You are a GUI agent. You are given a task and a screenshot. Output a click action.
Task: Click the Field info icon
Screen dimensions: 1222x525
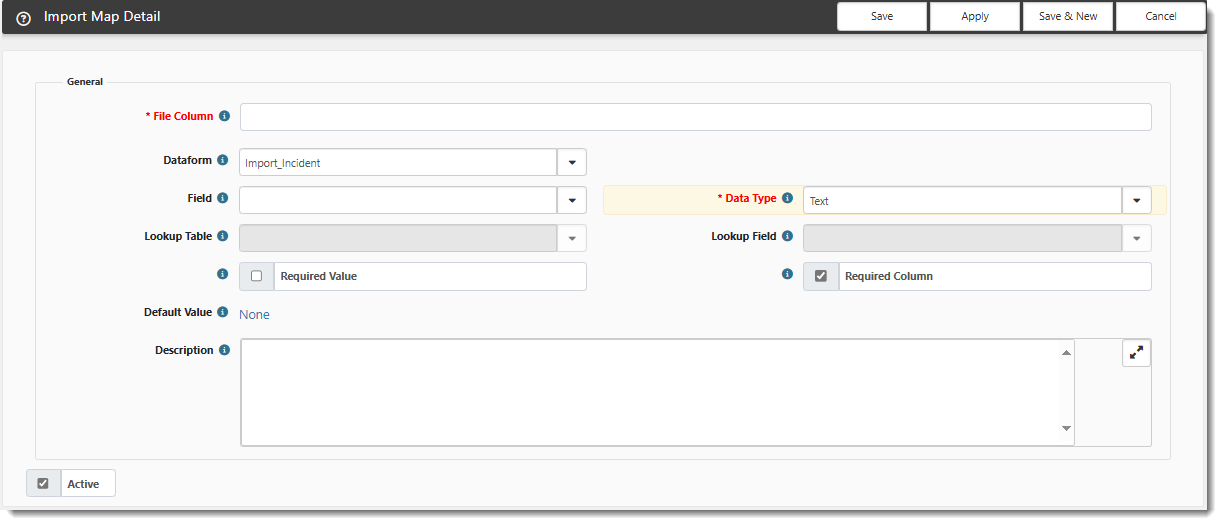(222, 198)
